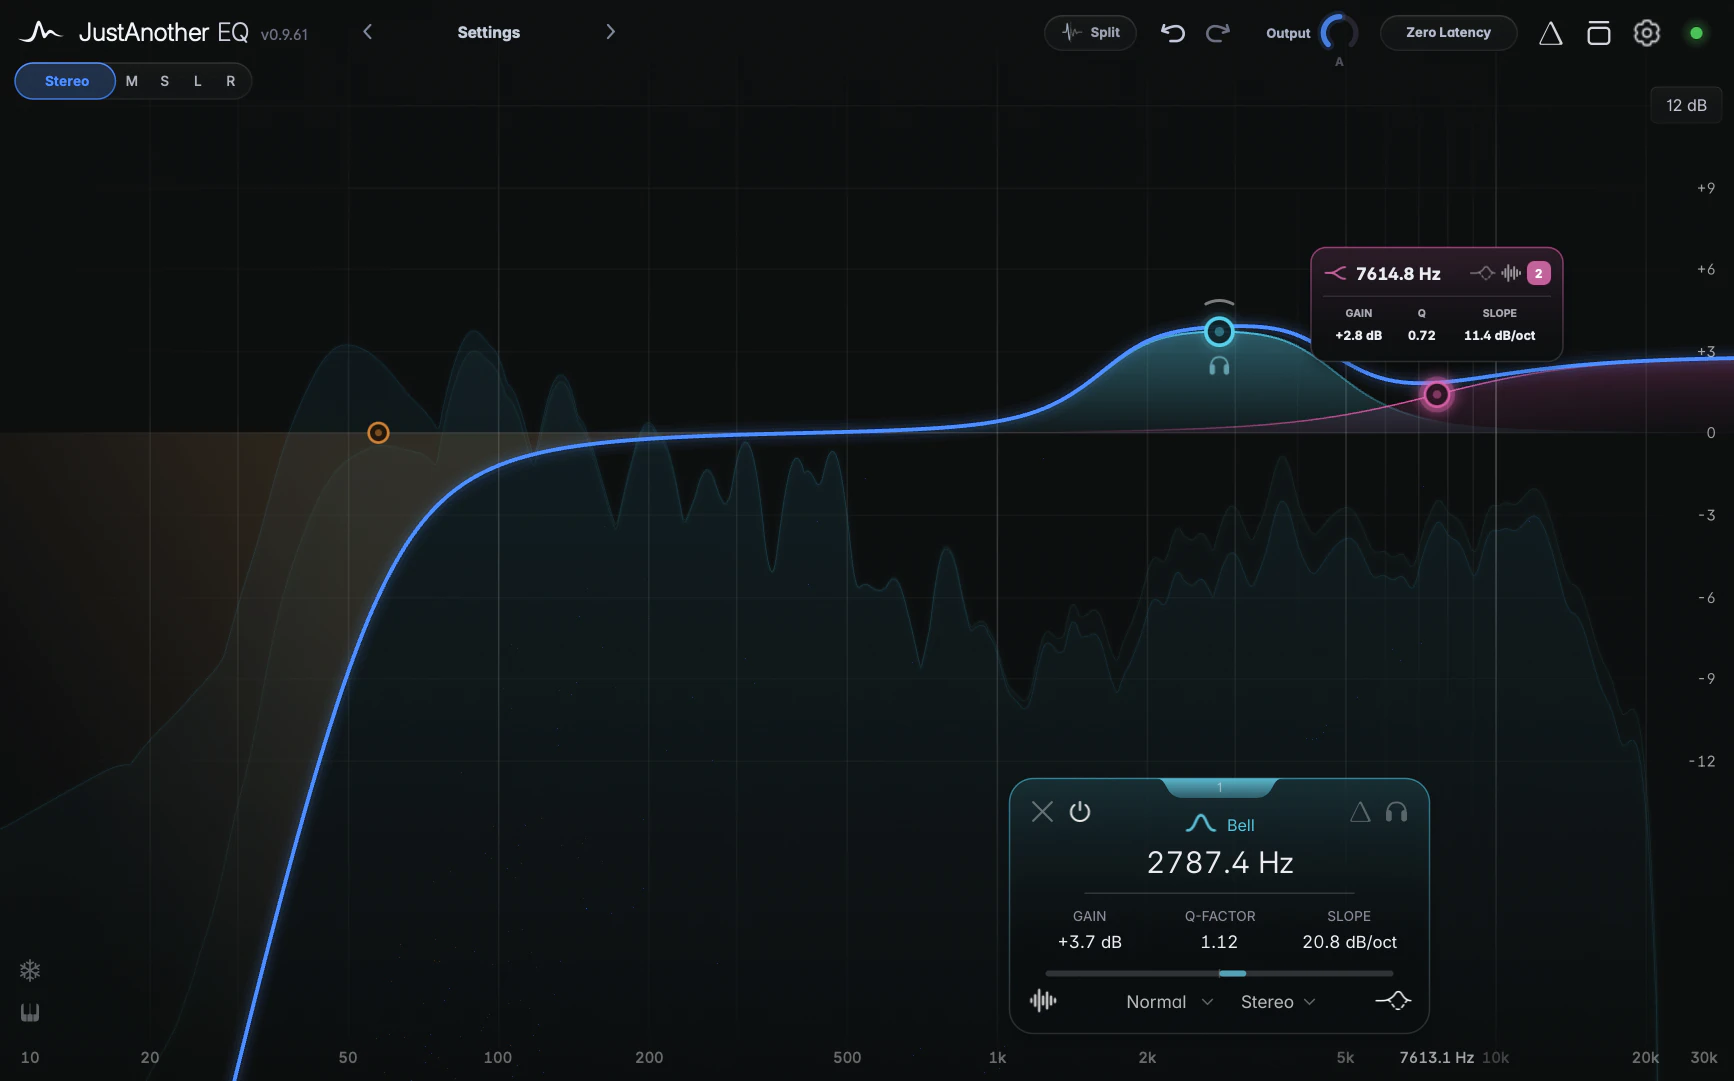Select the pink high-shelf band node

click(1437, 394)
